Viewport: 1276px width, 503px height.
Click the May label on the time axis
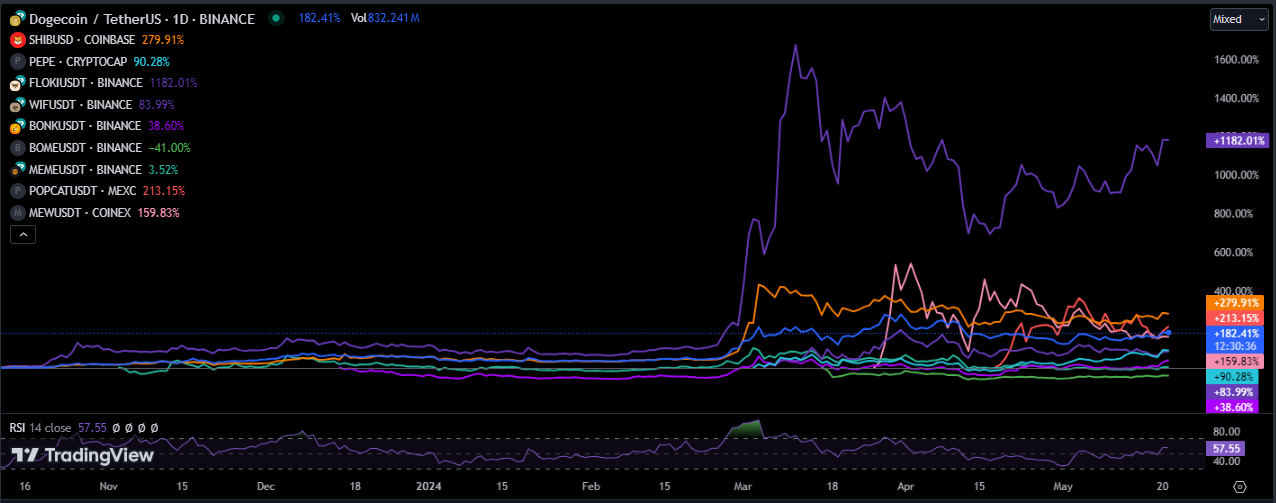tap(1064, 486)
